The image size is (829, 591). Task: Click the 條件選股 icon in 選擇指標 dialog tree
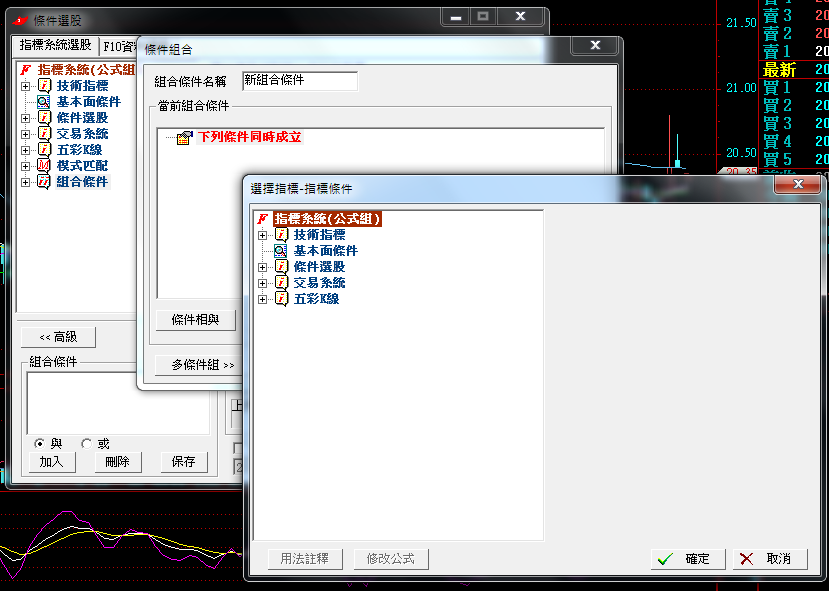point(281,267)
